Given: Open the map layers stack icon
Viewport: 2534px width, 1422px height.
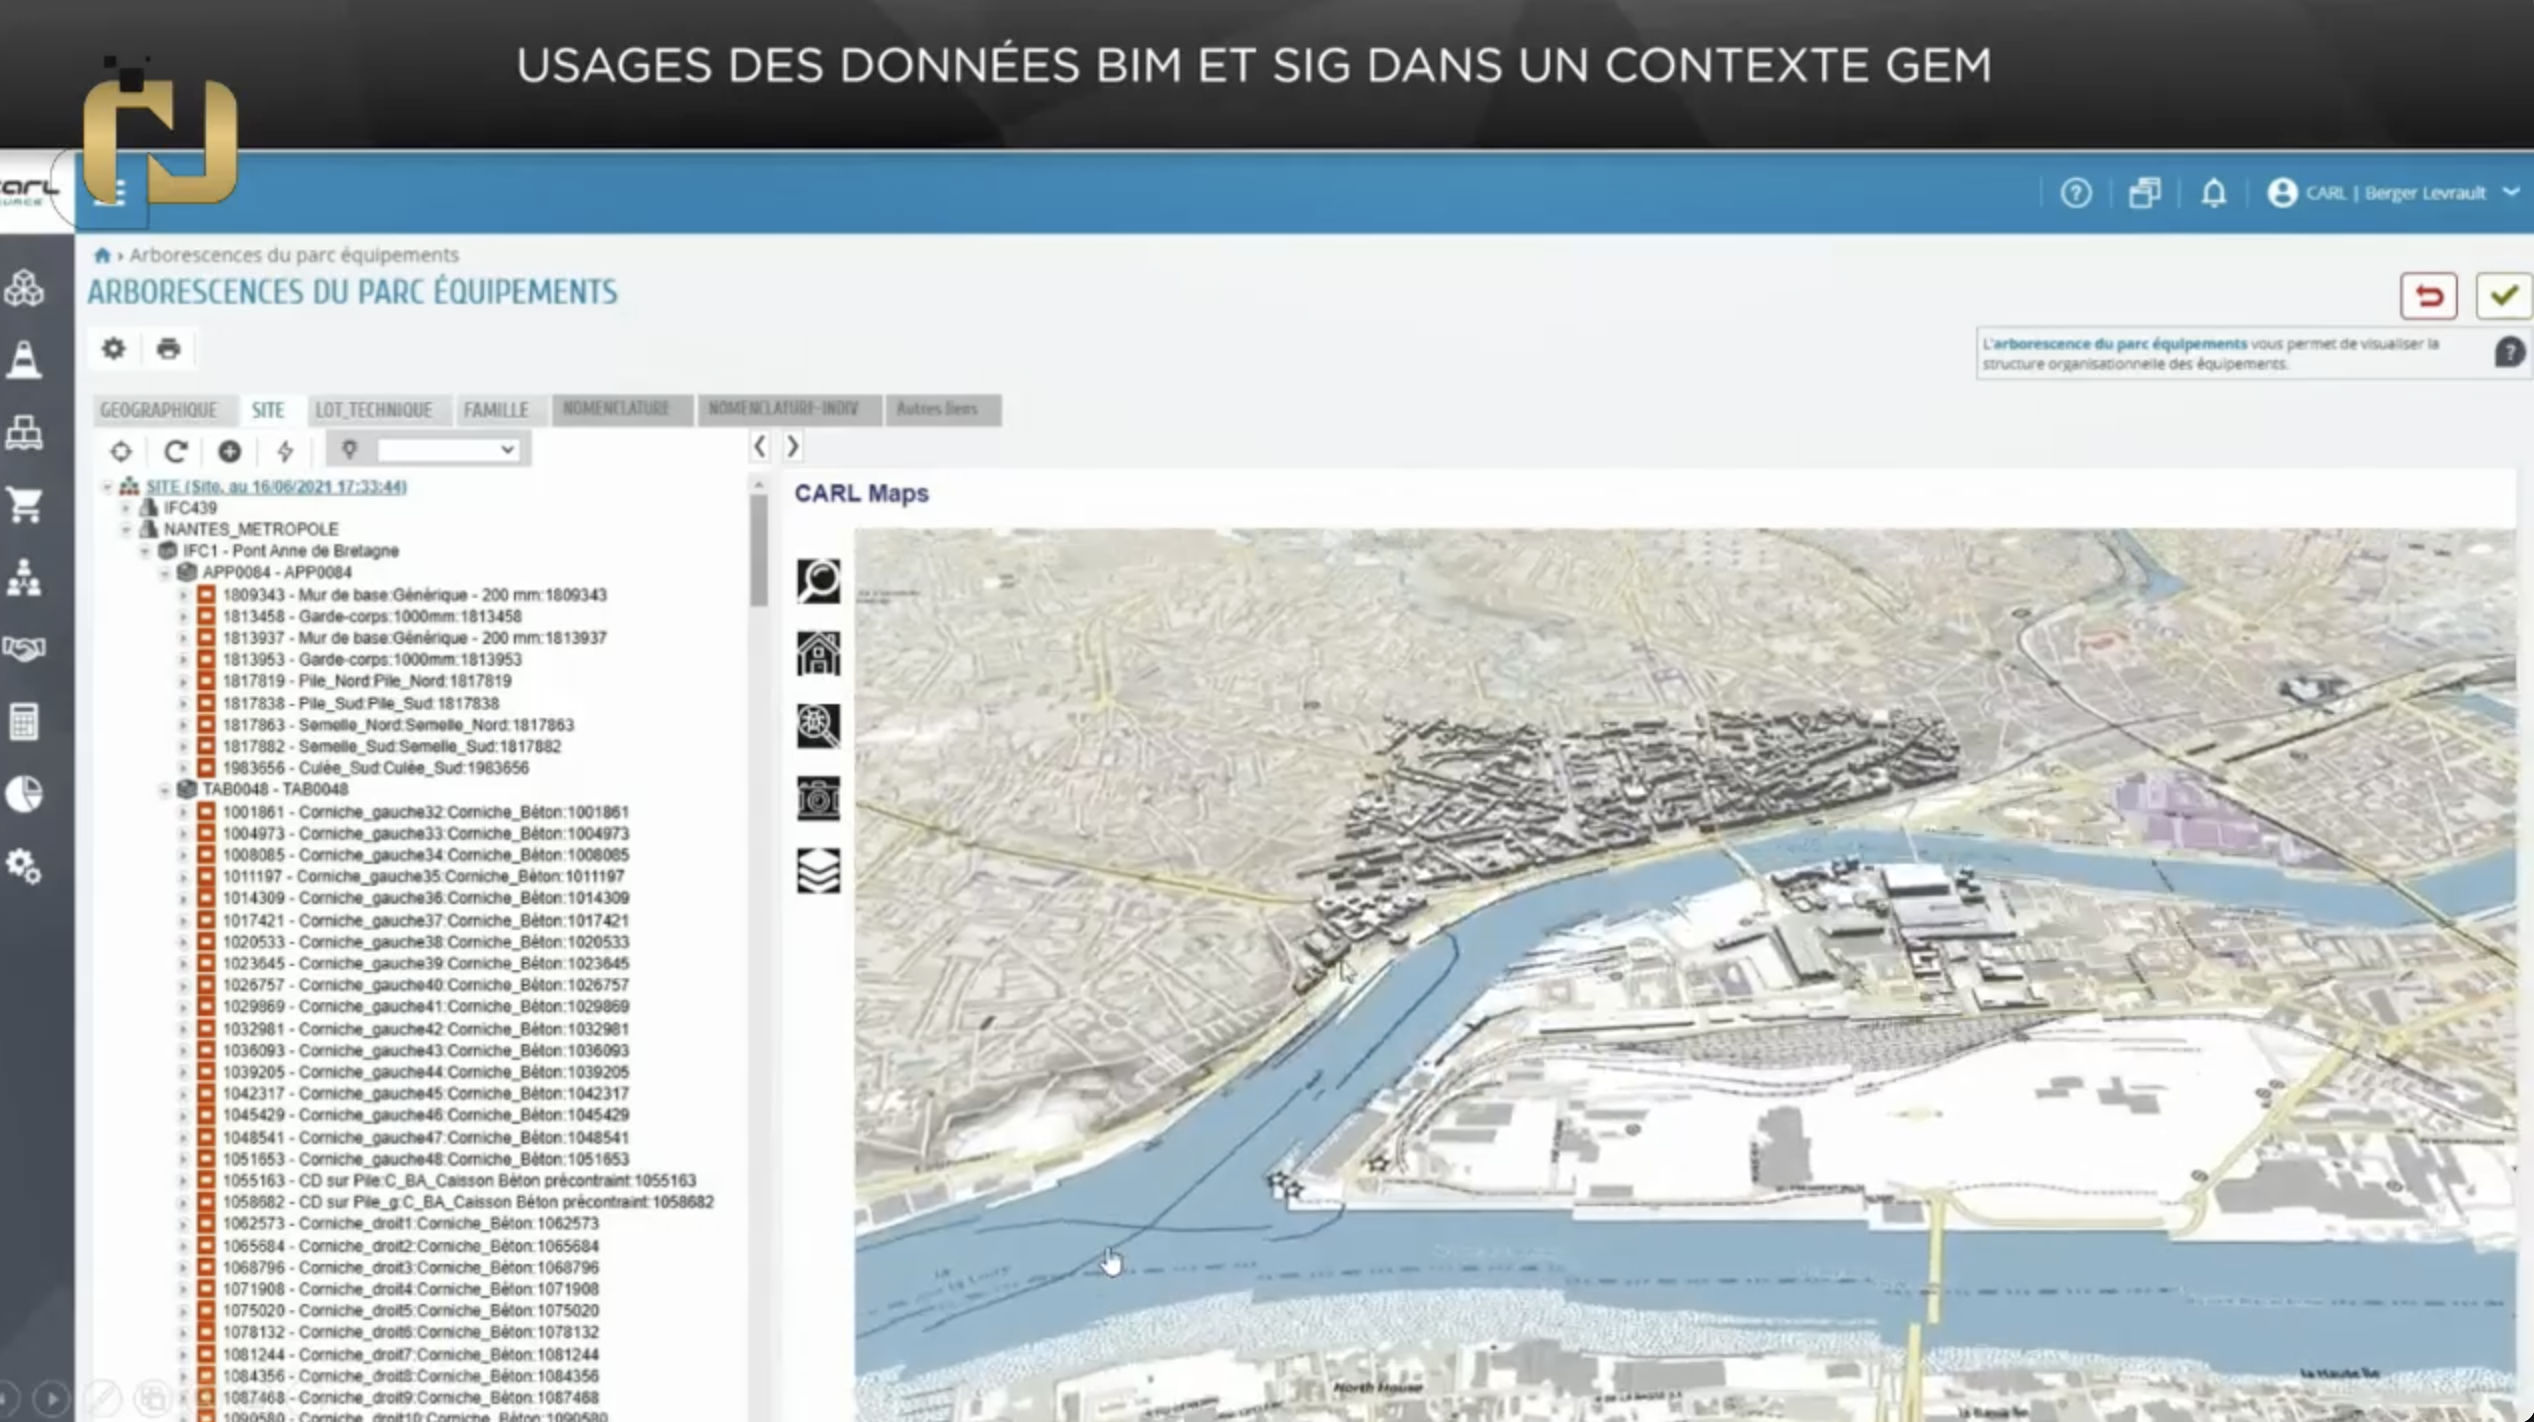Looking at the screenshot, I should pyautogui.click(x=818, y=871).
